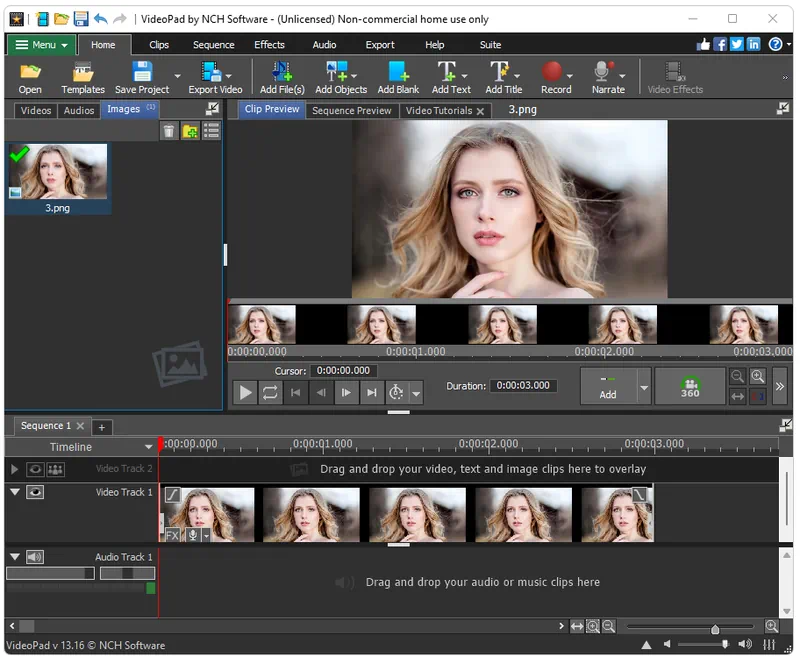The width and height of the screenshot is (800, 657).
Task: Click the Add clip to sequence button
Action: pyautogui.click(x=608, y=387)
